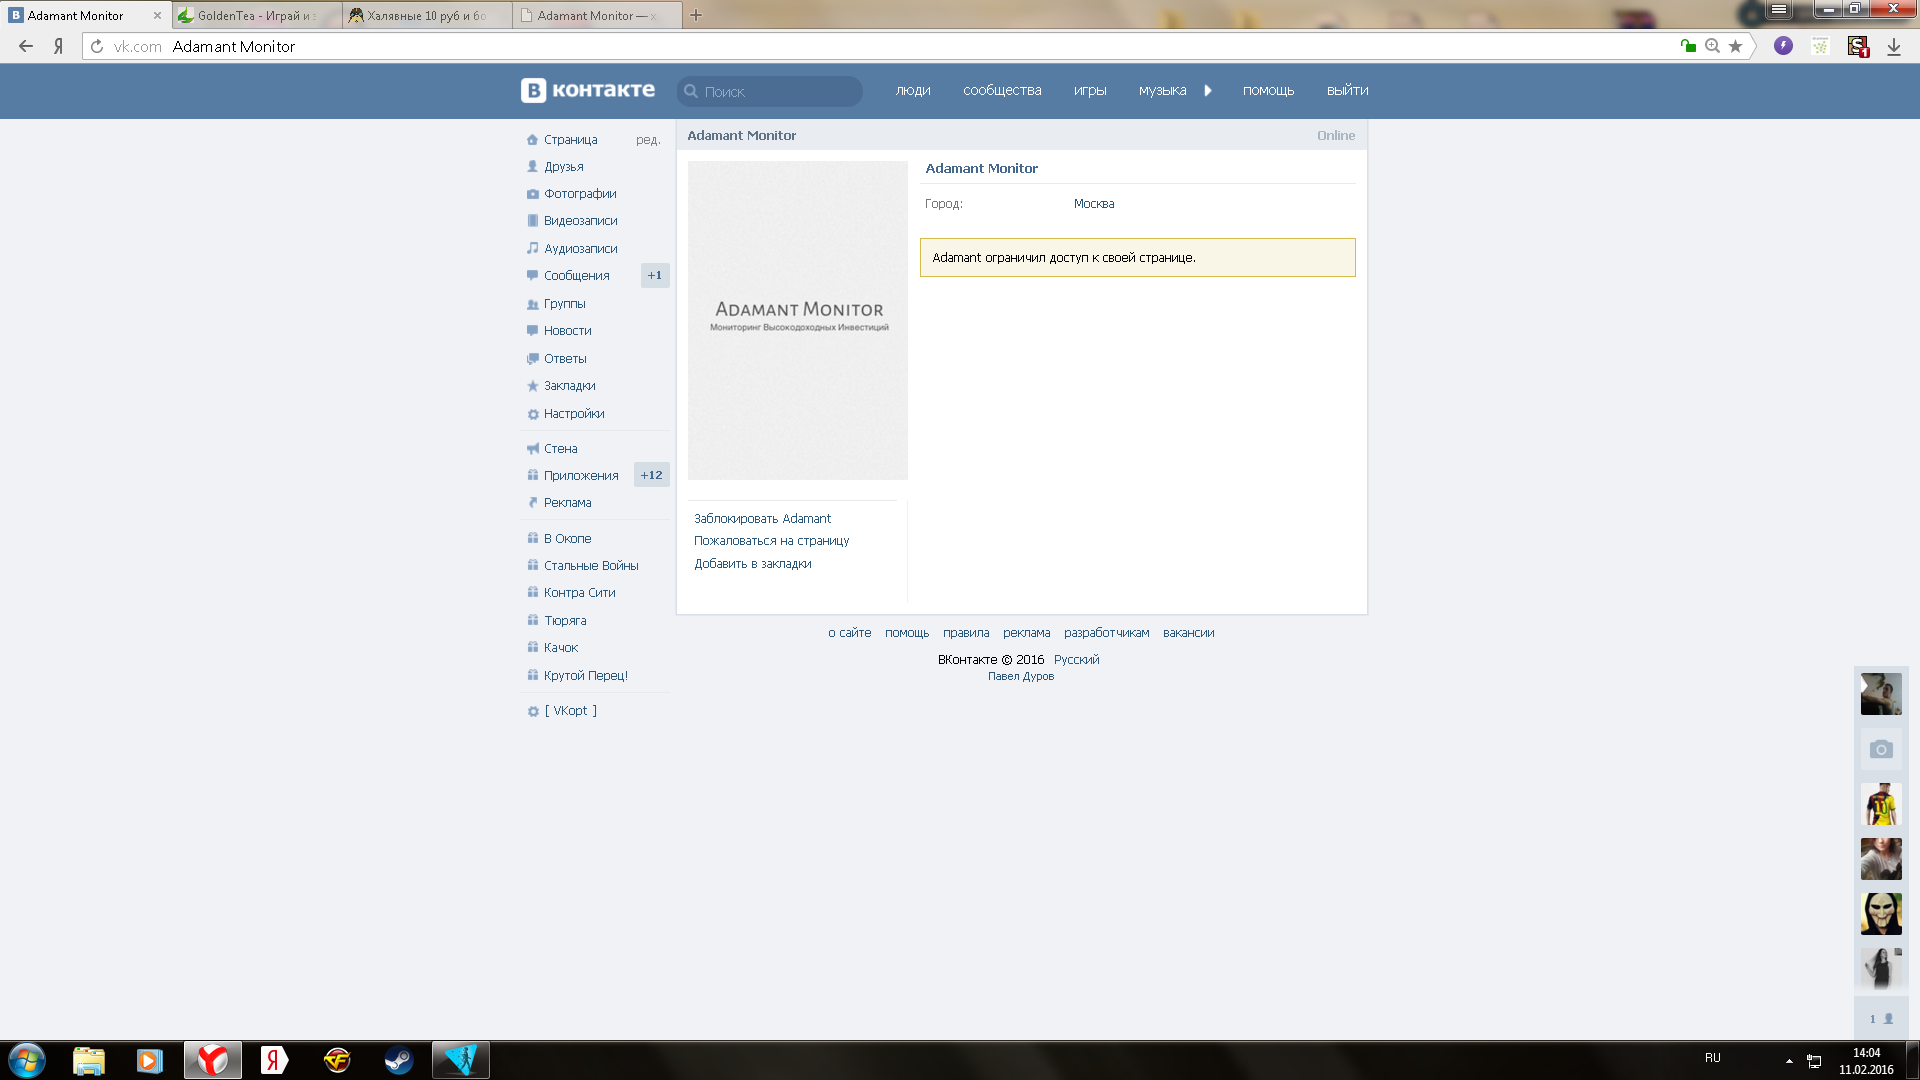Click Добавить в закладки link
The width and height of the screenshot is (1920, 1080).
point(752,564)
